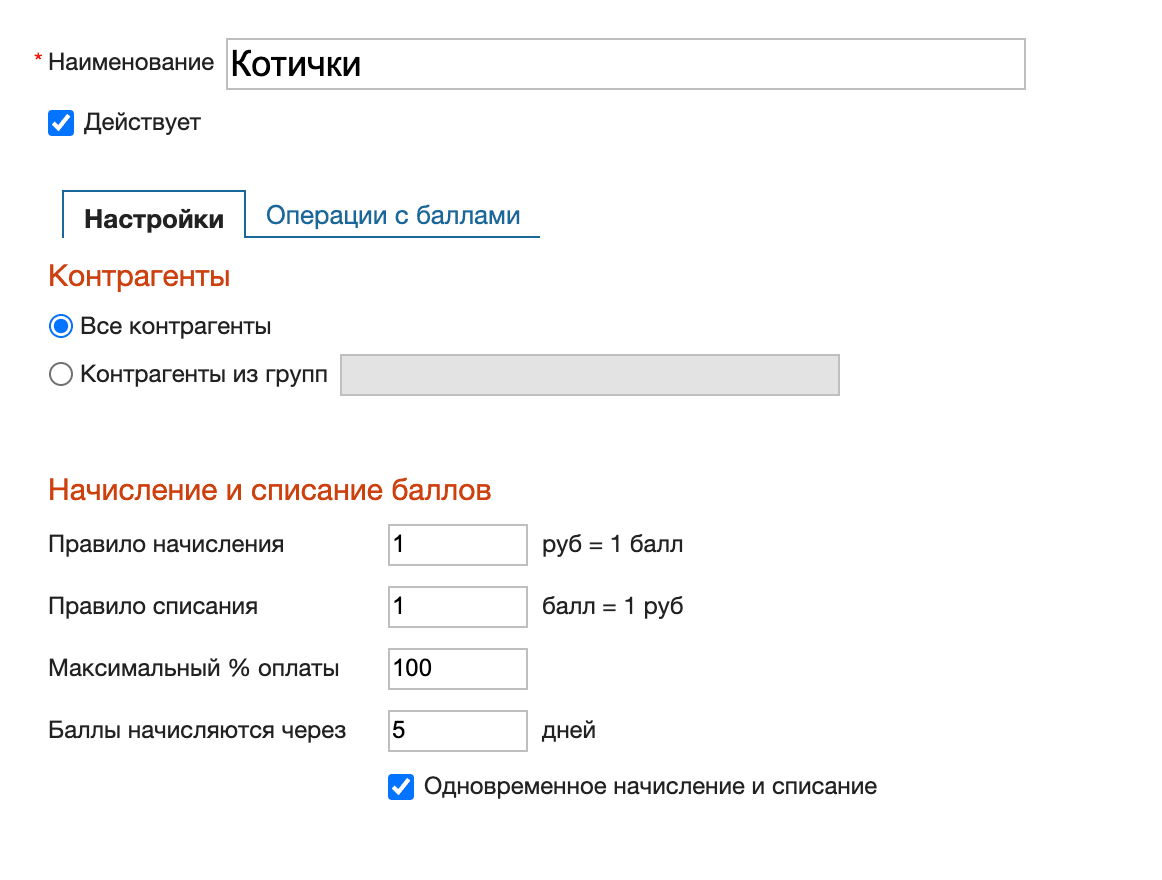Select the "Все контрагенты" radio button

(x=60, y=326)
